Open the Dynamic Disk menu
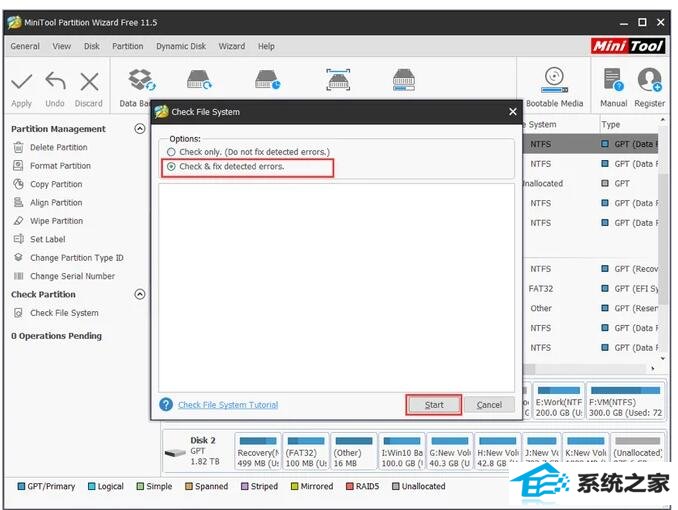 point(181,46)
